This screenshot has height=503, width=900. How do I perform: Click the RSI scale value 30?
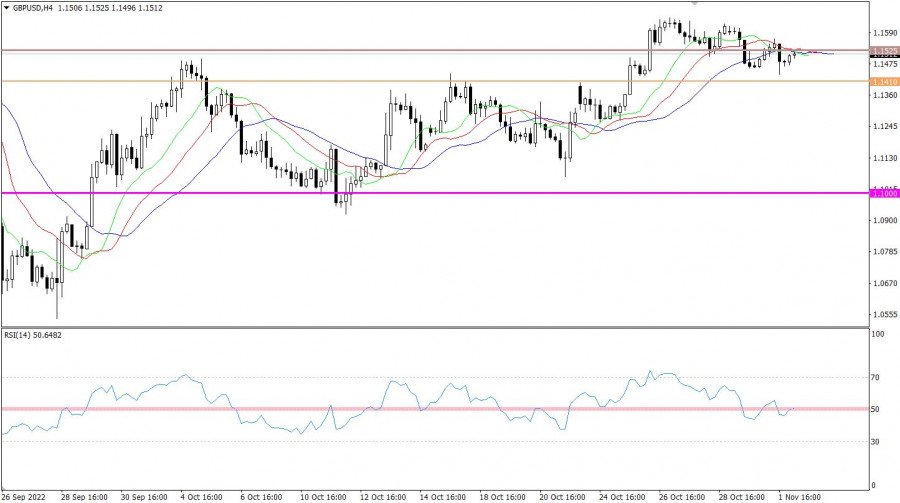coord(877,440)
